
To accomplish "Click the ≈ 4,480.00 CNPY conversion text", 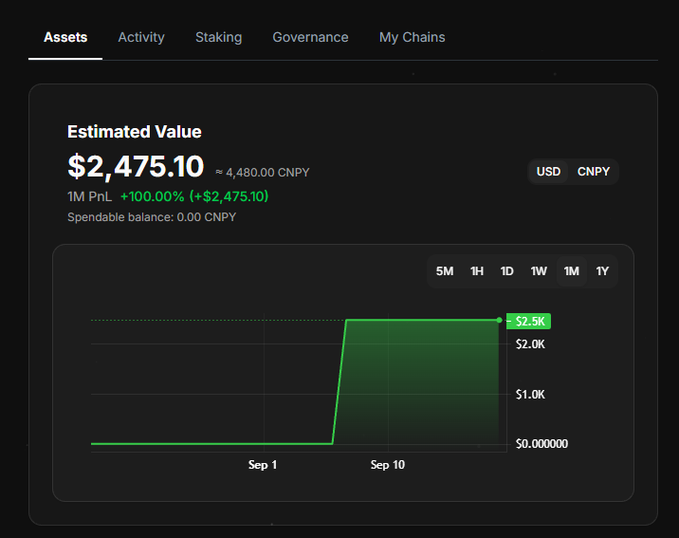I will (x=262, y=172).
